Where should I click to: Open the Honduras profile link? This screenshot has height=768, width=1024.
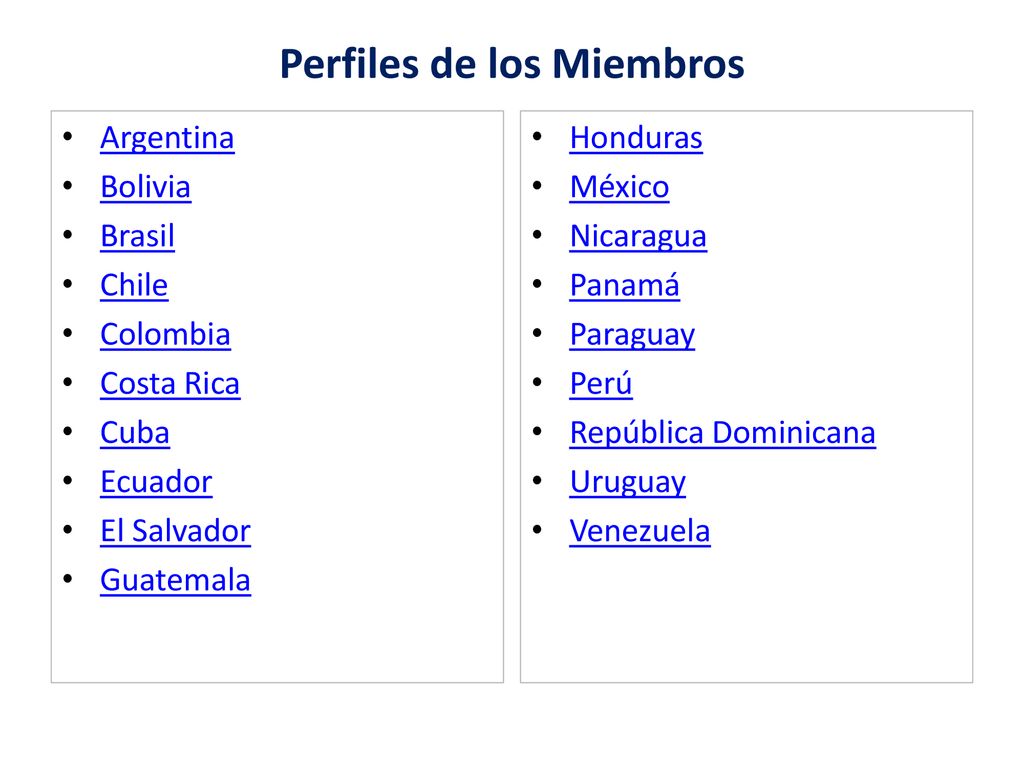tap(636, 138)
